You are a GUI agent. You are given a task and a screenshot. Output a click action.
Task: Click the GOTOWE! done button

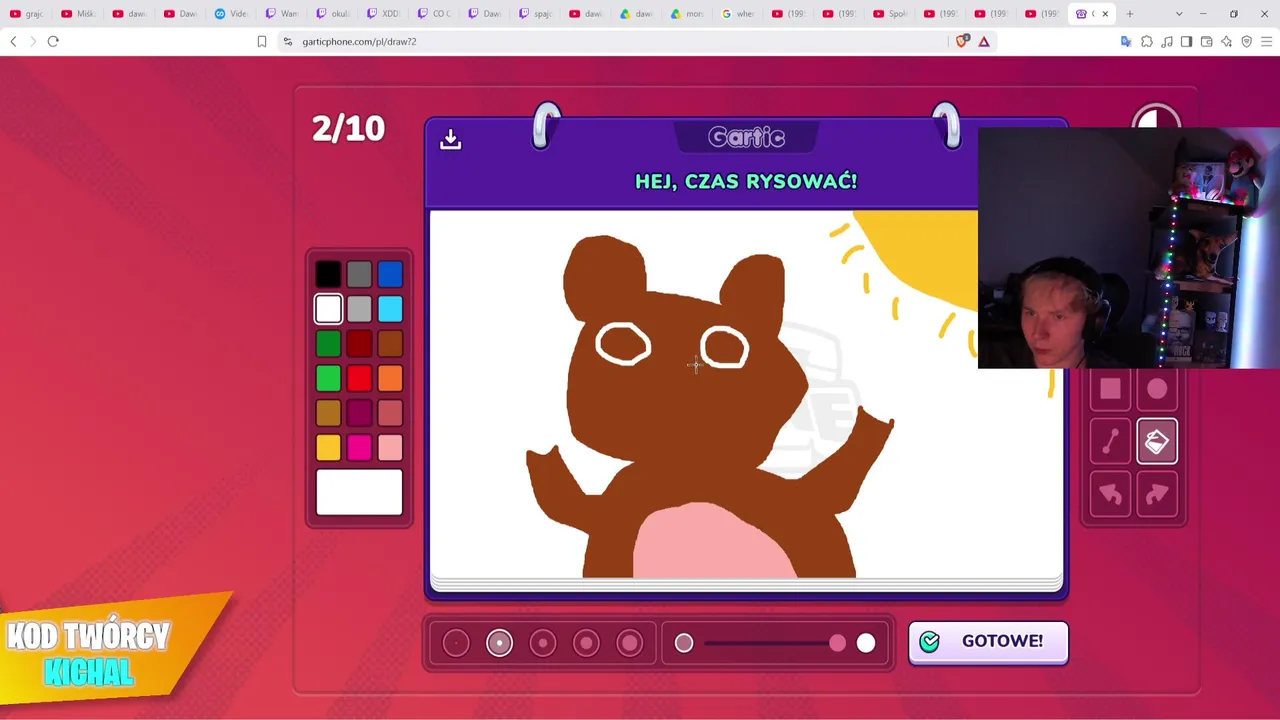pyautogui.click(x=988, y=642)
